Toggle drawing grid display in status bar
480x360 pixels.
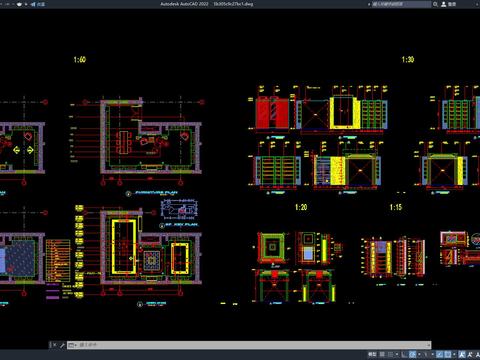pyautogui.click(x=382, y=354)
